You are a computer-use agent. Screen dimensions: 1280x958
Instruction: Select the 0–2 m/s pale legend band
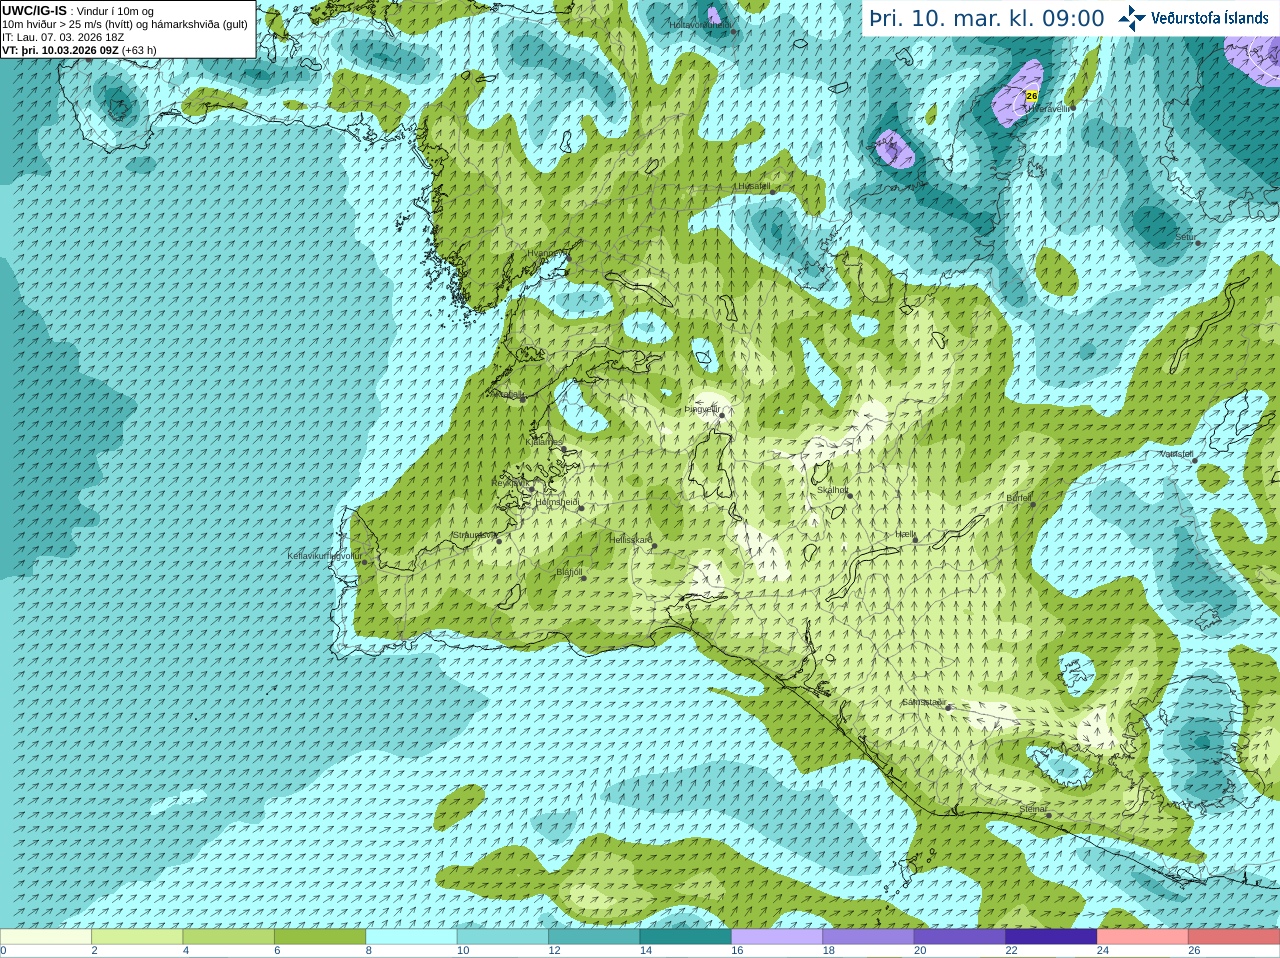46,937
